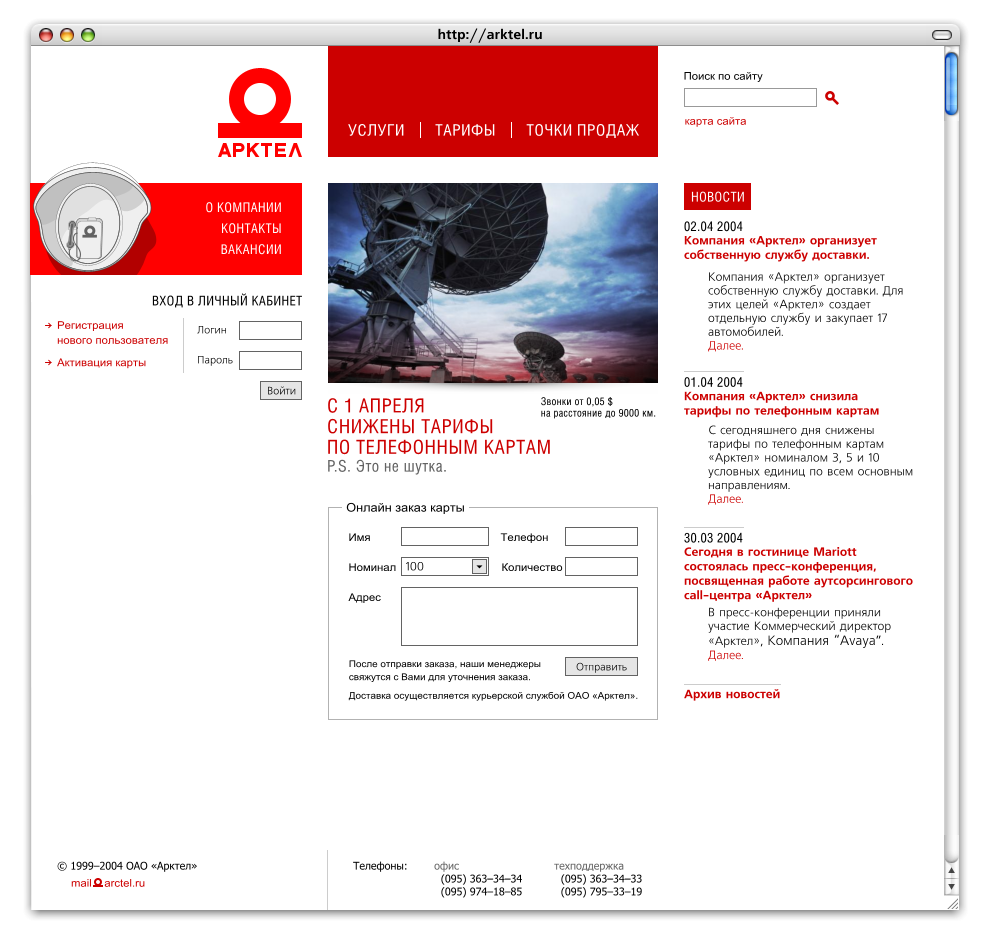This screenshot has height=947, width=988.
Task: Focus the Имя field in order form
Action: [445, 537]
